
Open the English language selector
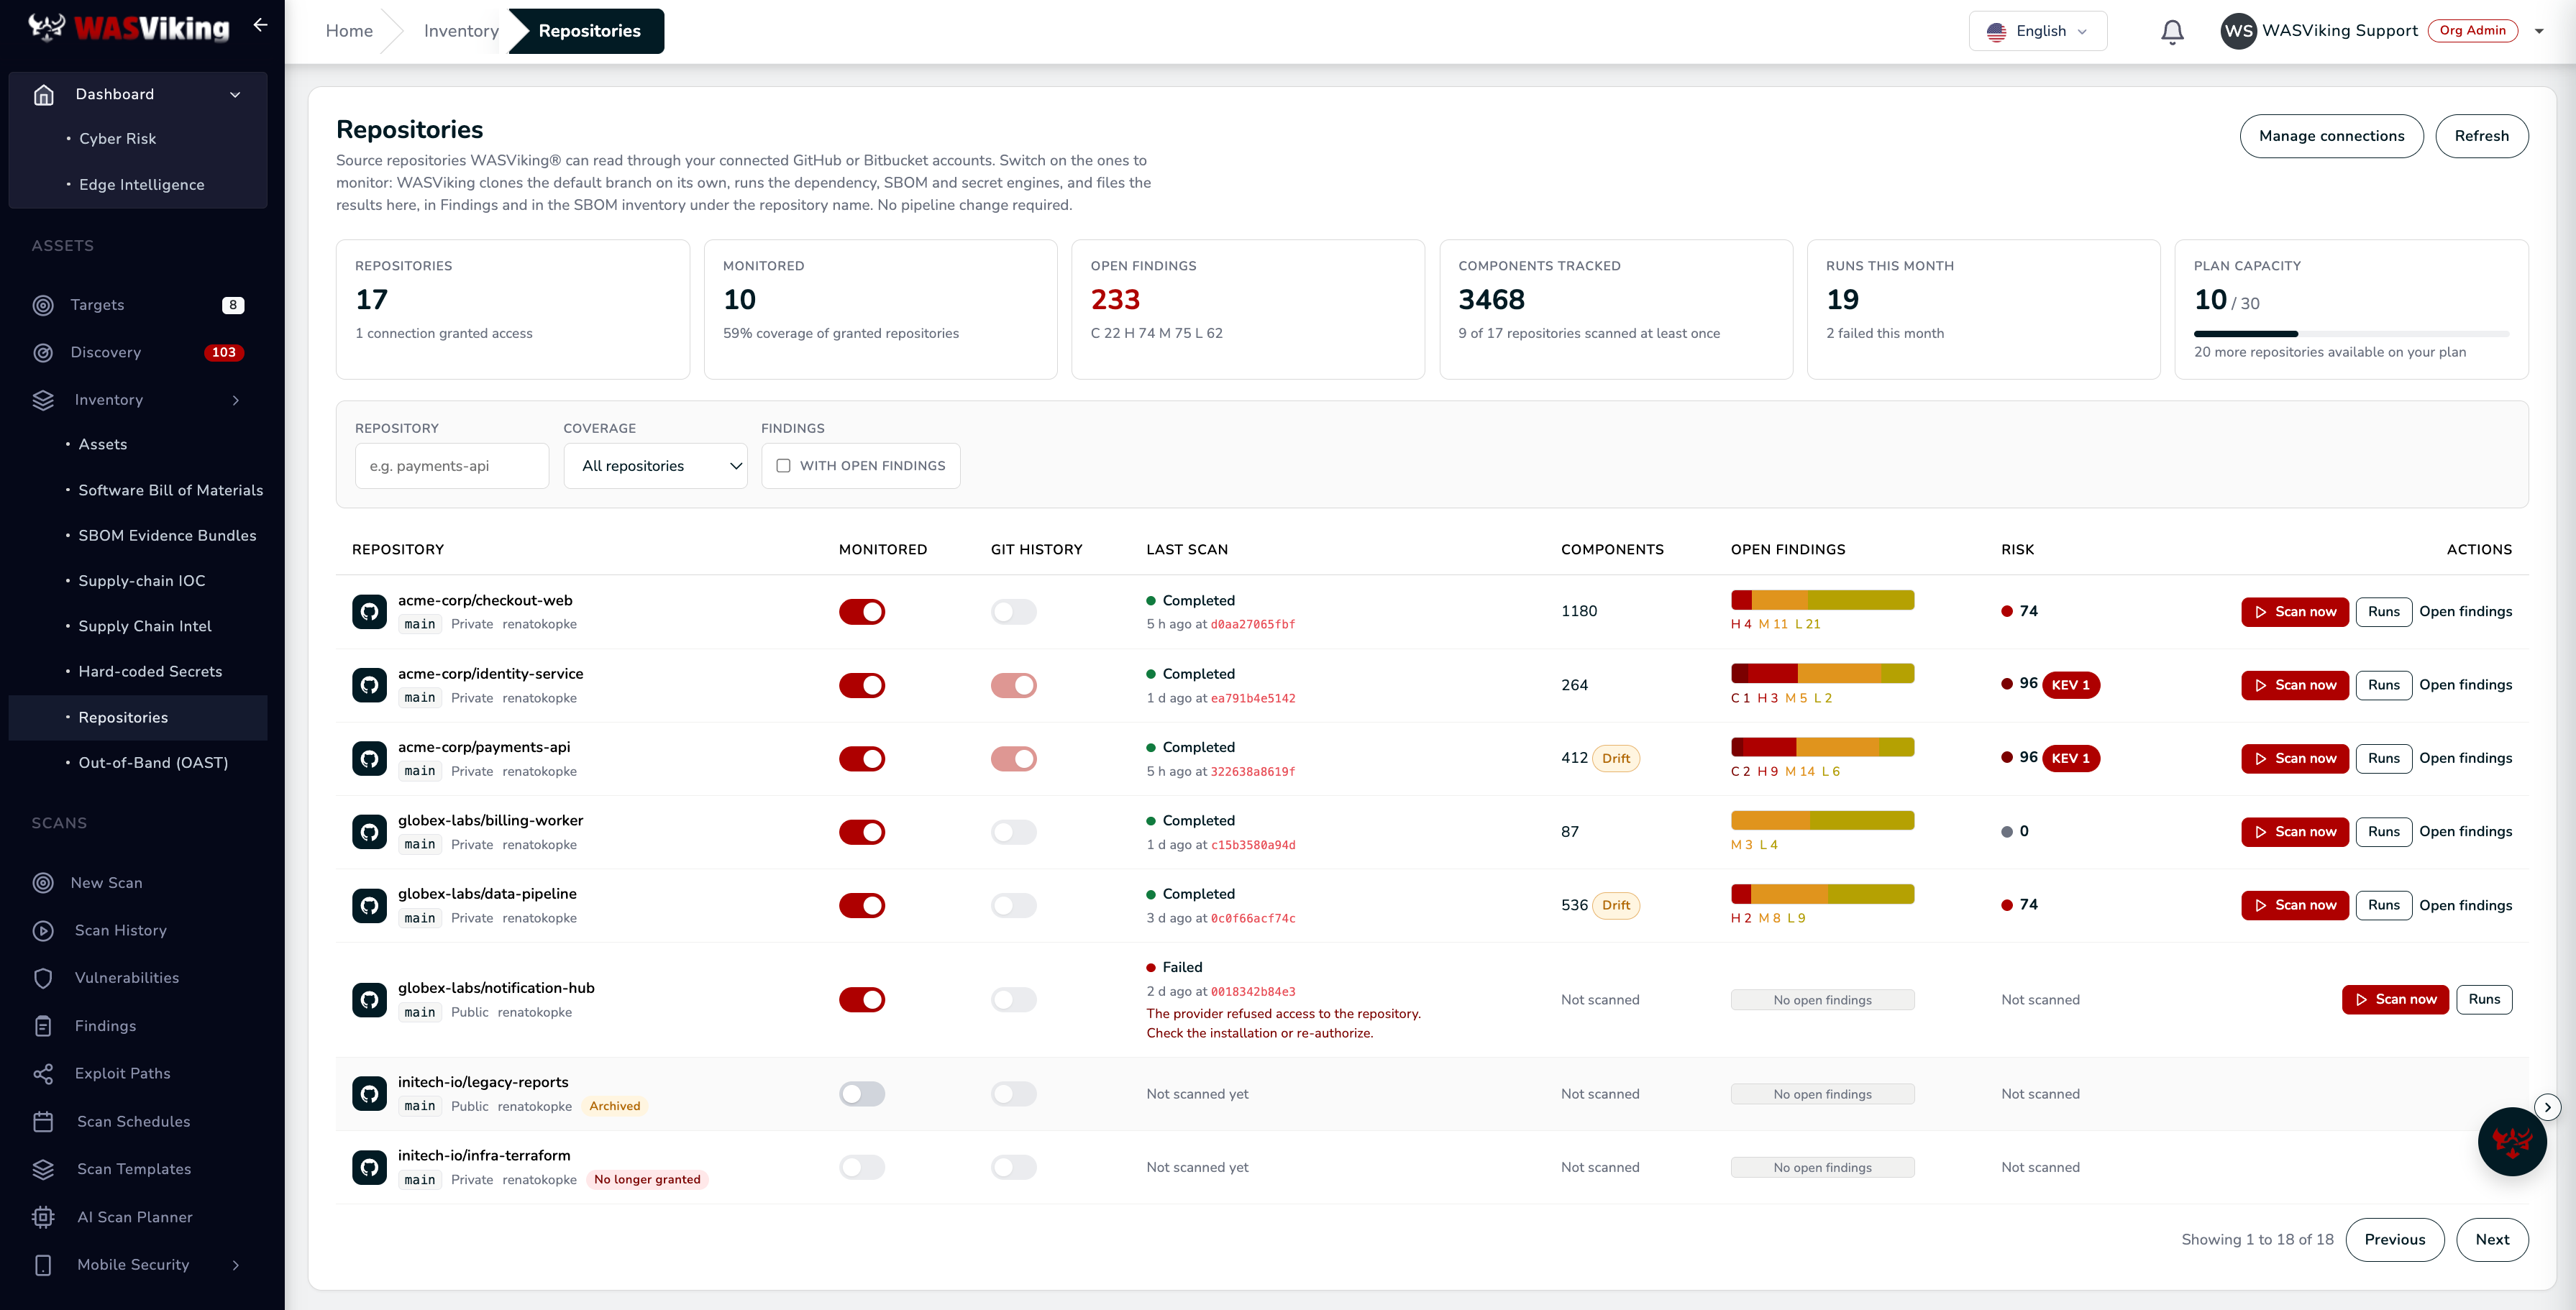pos(2037,31)
